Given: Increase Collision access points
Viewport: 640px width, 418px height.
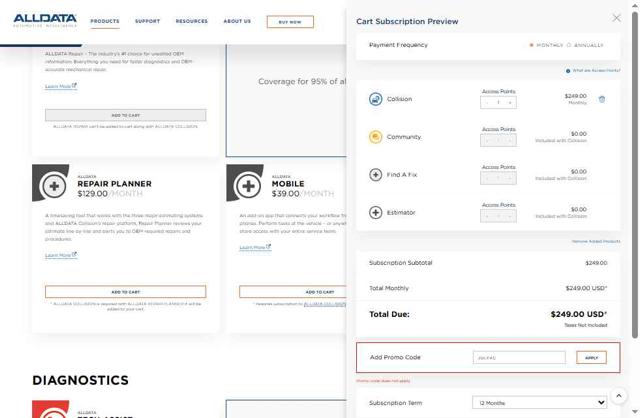Looking at the screenshot, I should 510,102.
